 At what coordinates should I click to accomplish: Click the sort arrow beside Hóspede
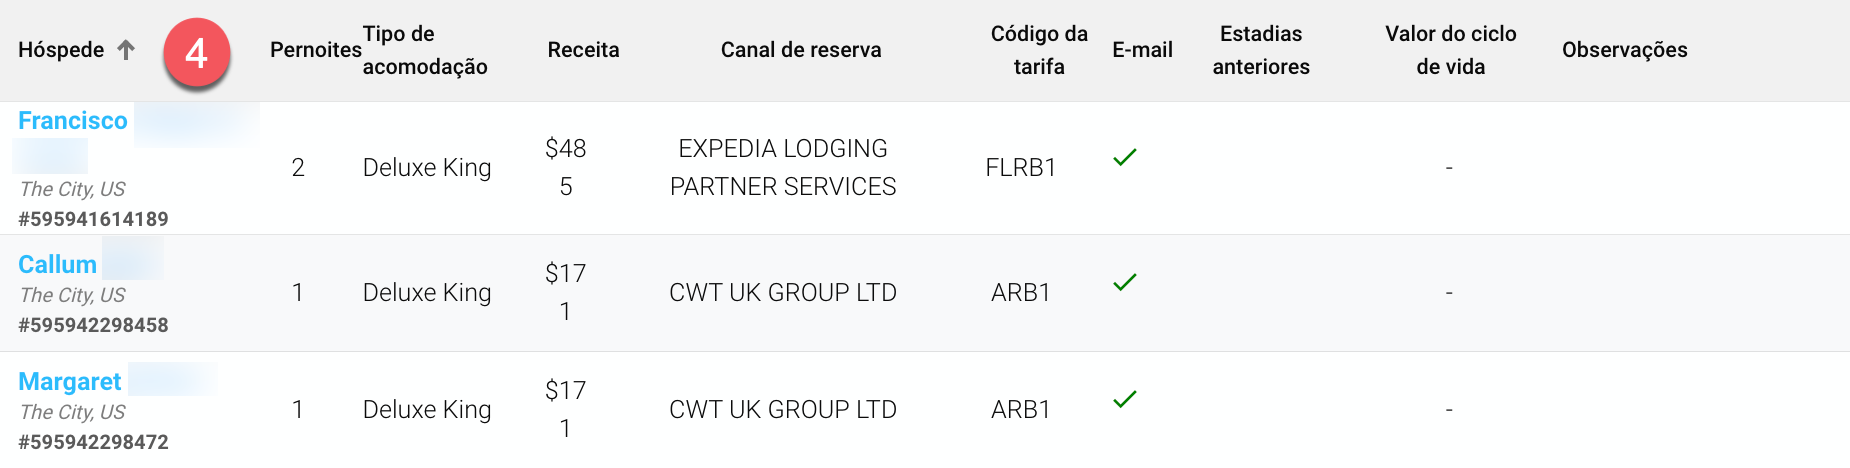tap(126, 50)
